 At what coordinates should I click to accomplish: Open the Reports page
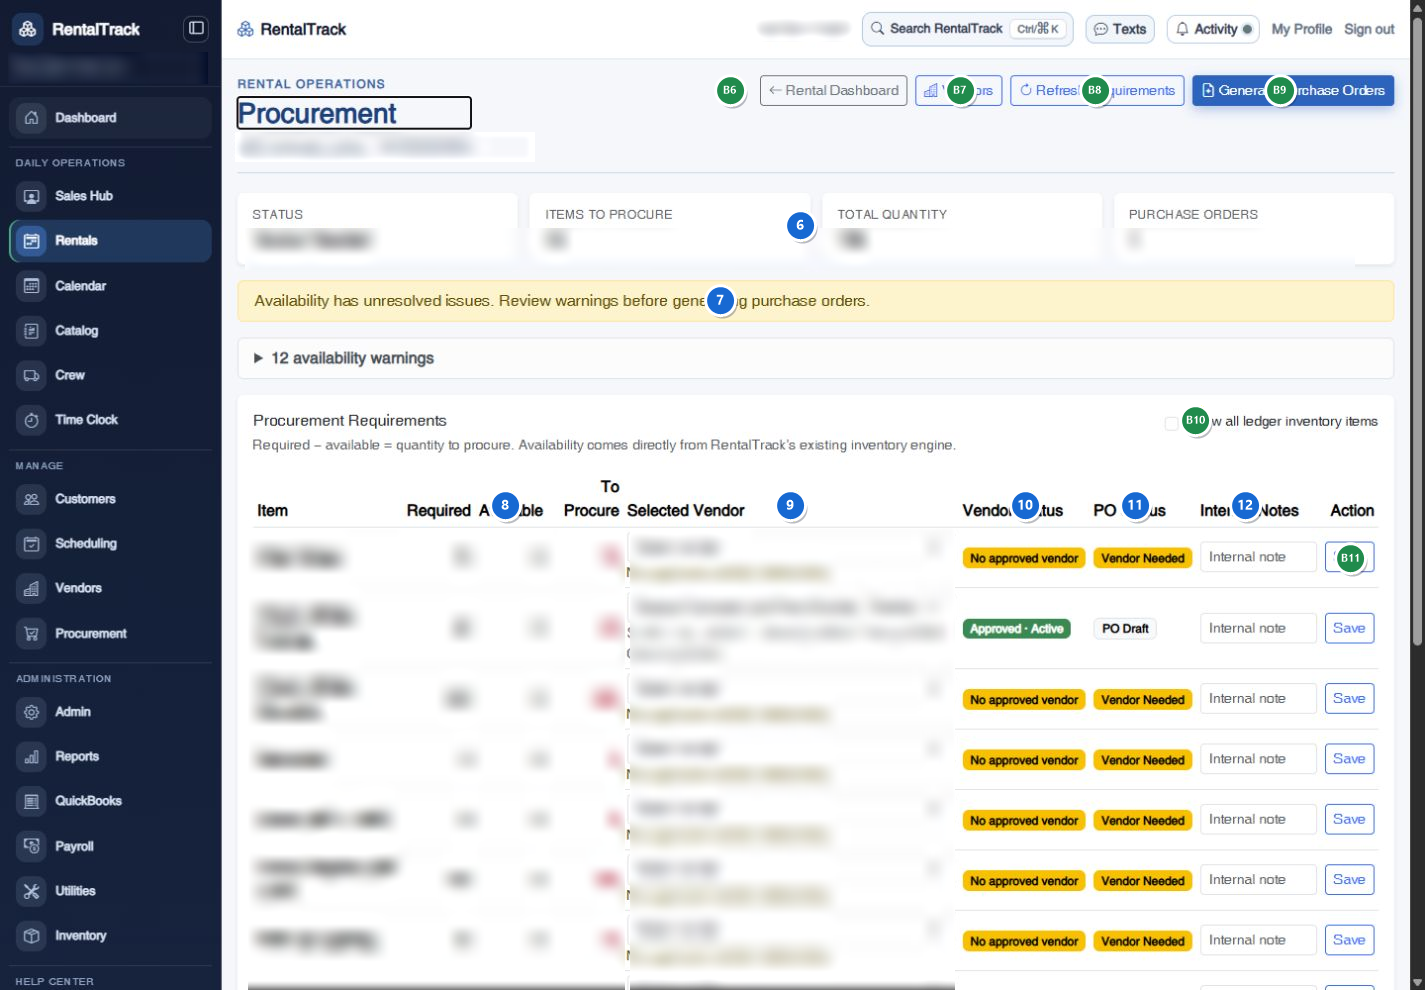(110, 757)
